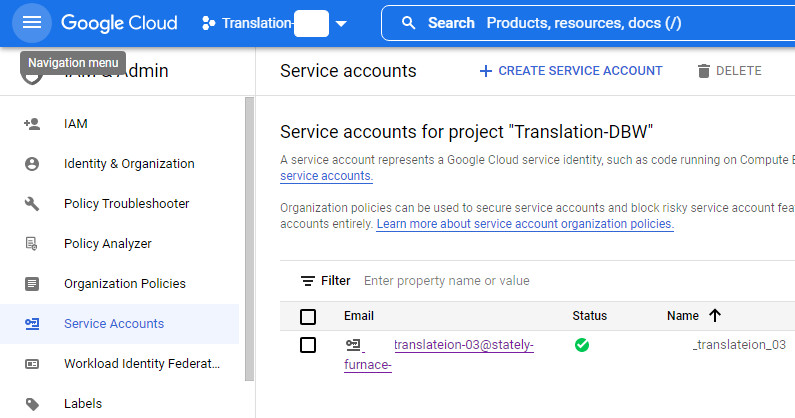Click the trash can Delete icon

[x=704, y=71]
